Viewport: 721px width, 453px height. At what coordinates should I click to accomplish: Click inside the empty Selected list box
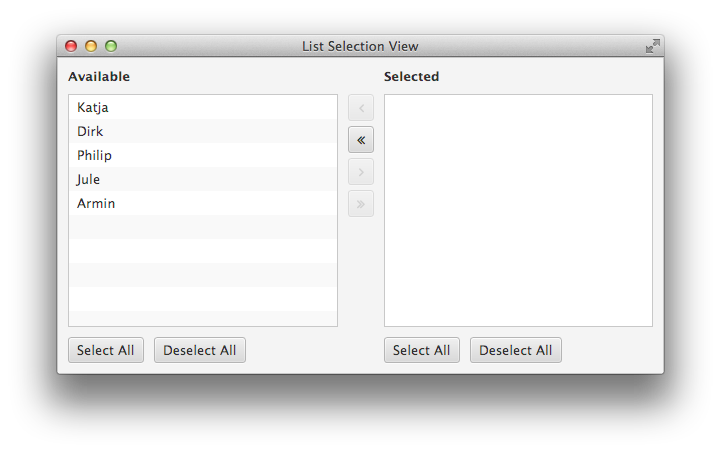518,211
